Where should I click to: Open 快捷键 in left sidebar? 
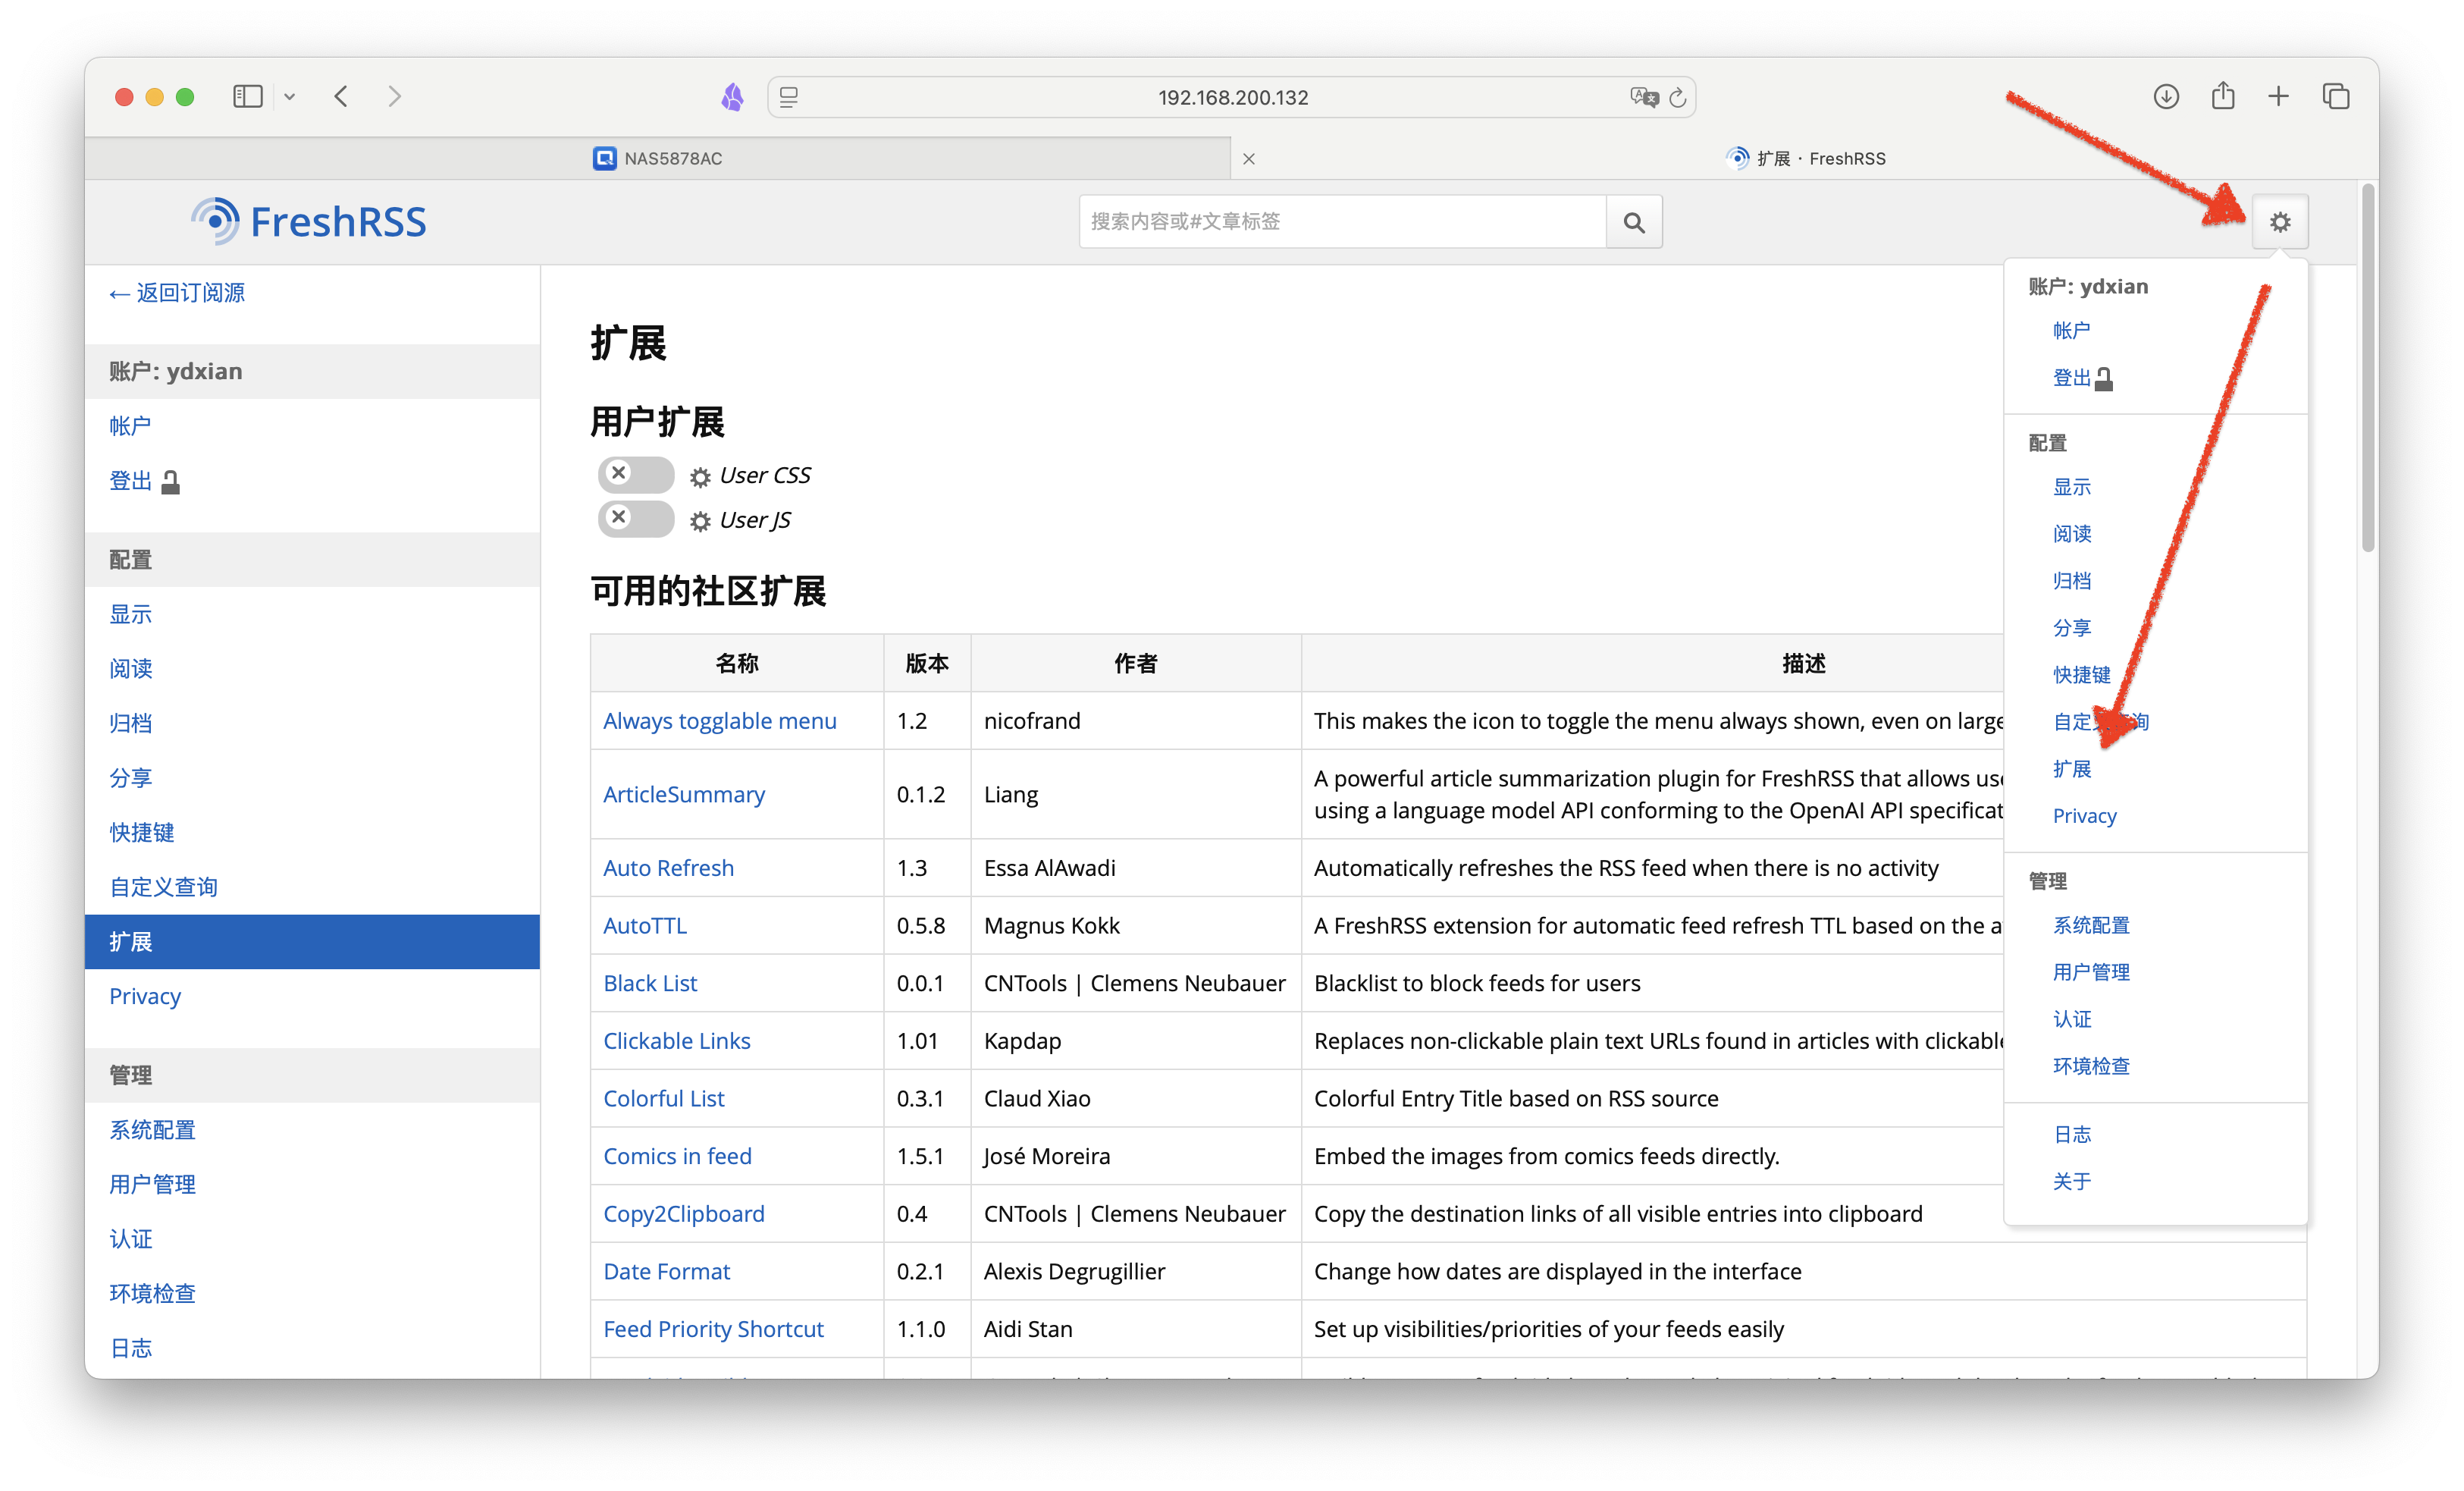[x=141, y=832]
